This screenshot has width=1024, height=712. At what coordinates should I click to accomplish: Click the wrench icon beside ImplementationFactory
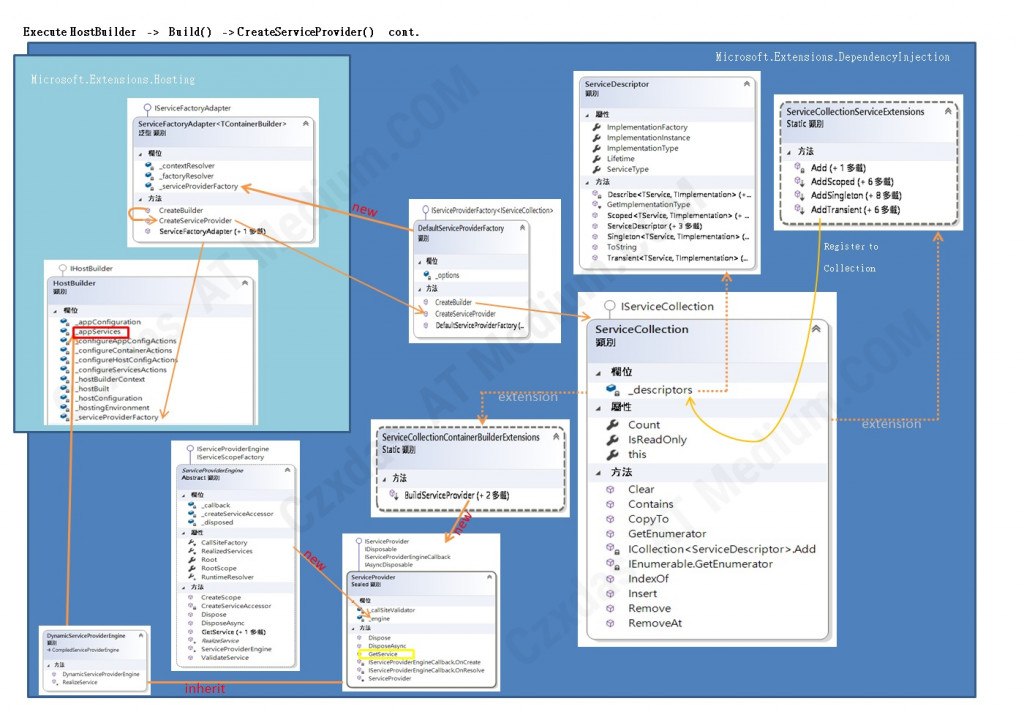[597, 127]
